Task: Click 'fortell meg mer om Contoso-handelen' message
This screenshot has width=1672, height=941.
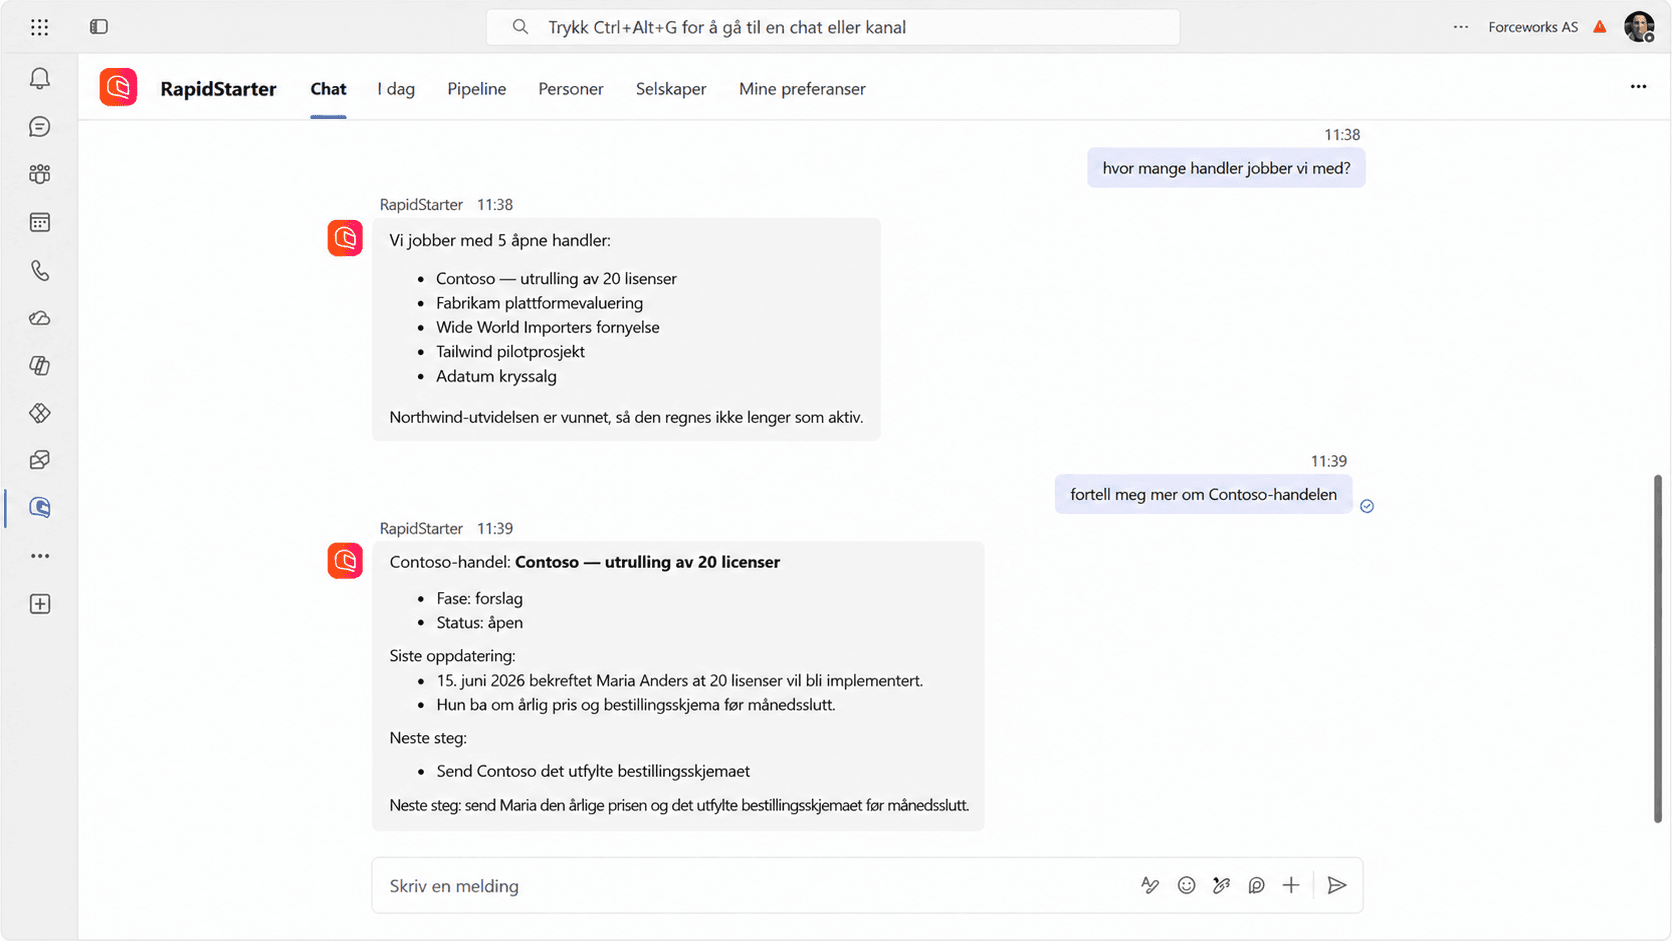Action: 1203,494
